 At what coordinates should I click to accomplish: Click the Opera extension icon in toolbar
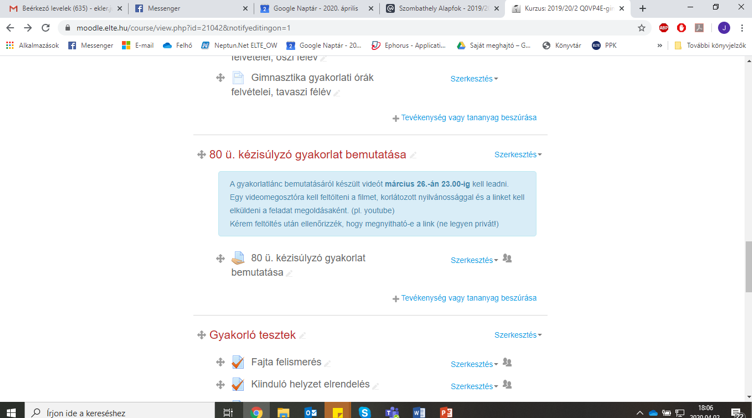pos(682,28)
